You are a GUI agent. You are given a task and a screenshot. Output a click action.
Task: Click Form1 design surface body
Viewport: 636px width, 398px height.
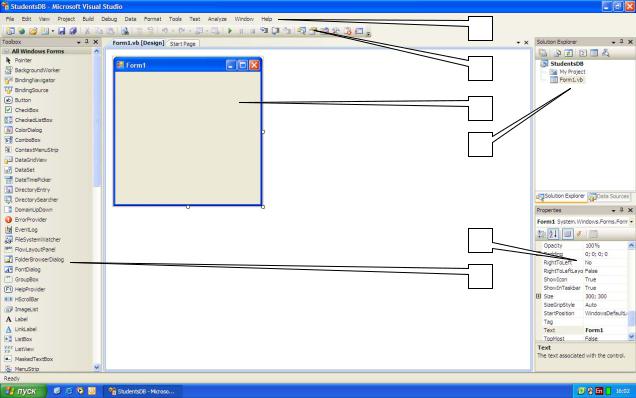click(187, 138)
